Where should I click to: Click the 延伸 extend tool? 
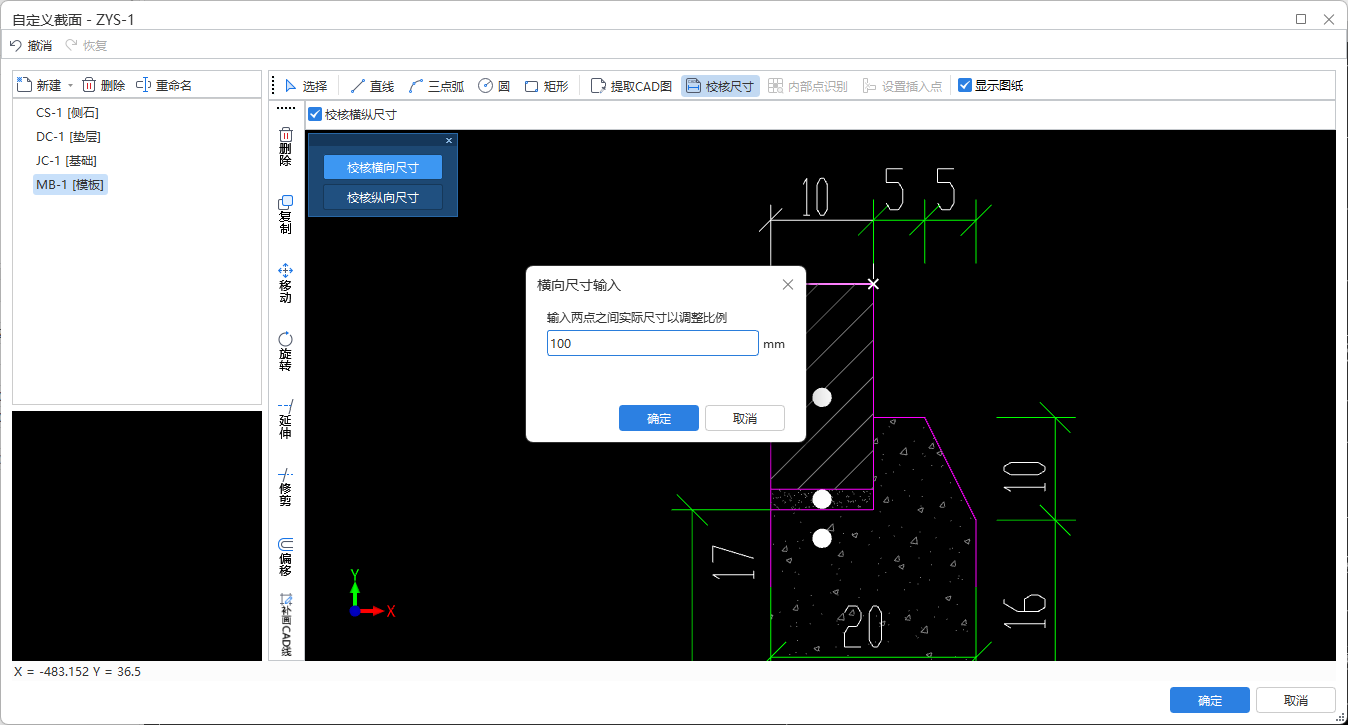tap(285, 419)
